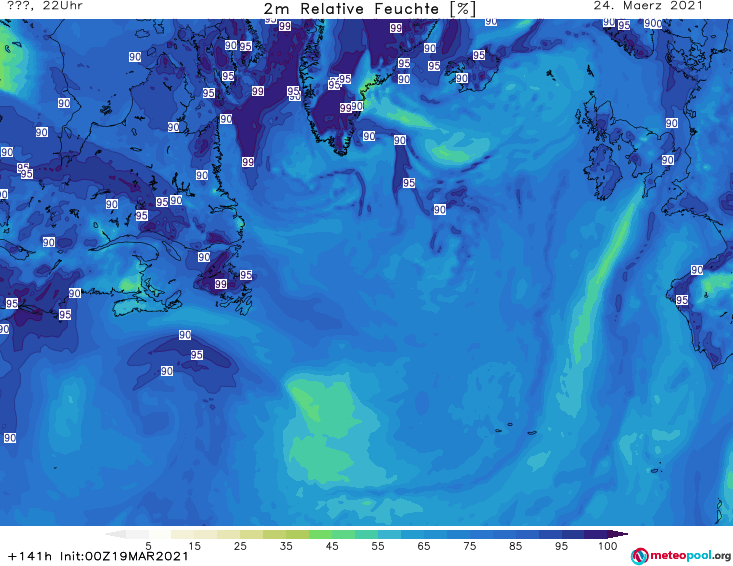The image size is (733, 566).
Task: Click the "???, 22Uhr" time label
Action: tap(45, 6)
